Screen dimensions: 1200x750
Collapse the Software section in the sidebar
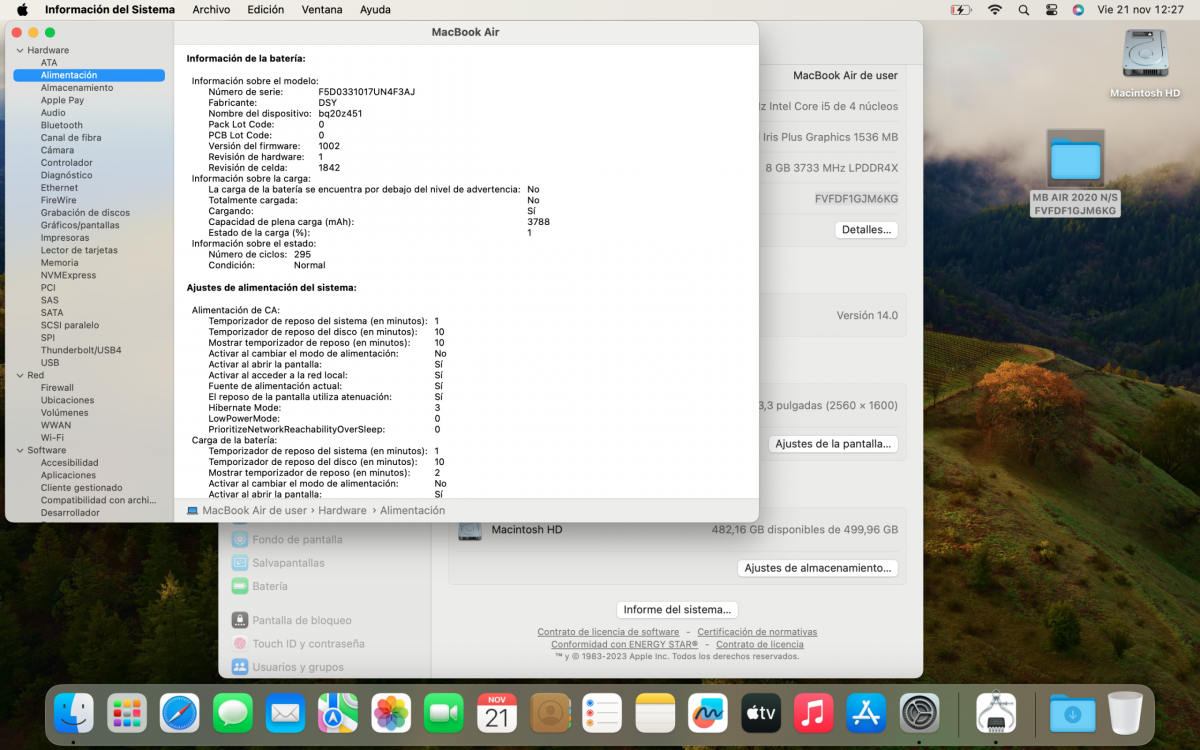click(x=19, y=450)
